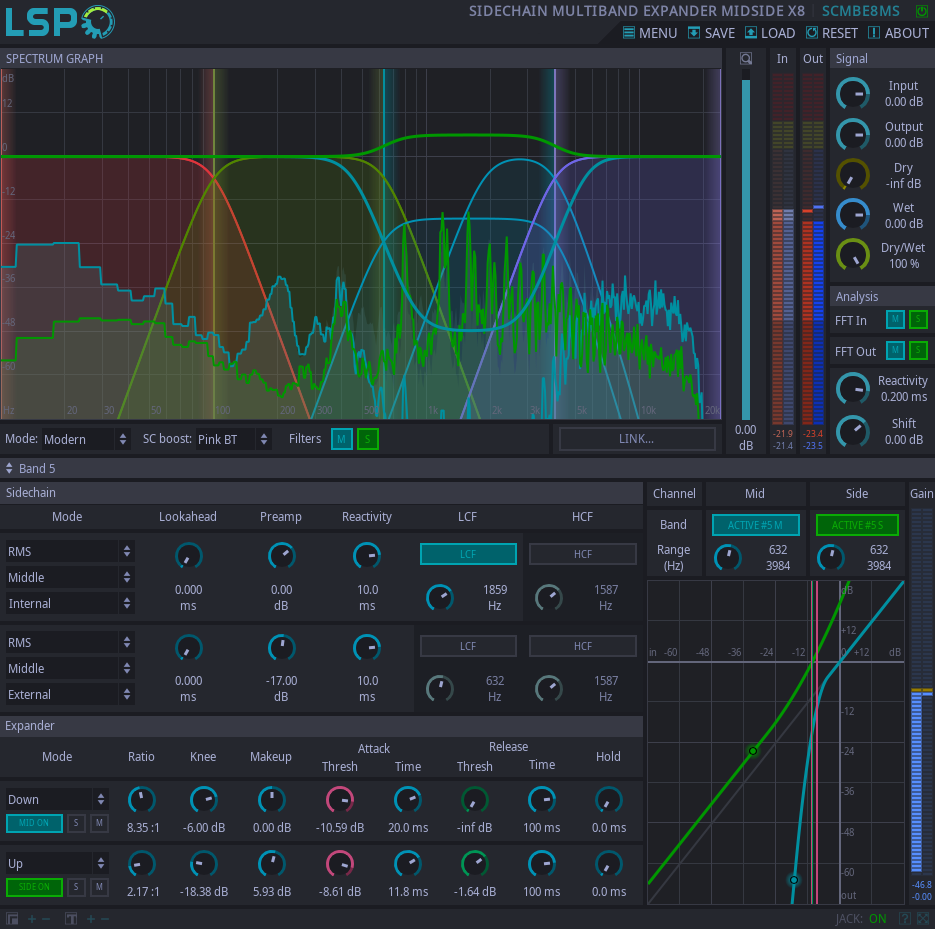The width and height of the screenshot is (935, 929).
Task: Click the spectrum graph zoom slider
Action: 746,244
